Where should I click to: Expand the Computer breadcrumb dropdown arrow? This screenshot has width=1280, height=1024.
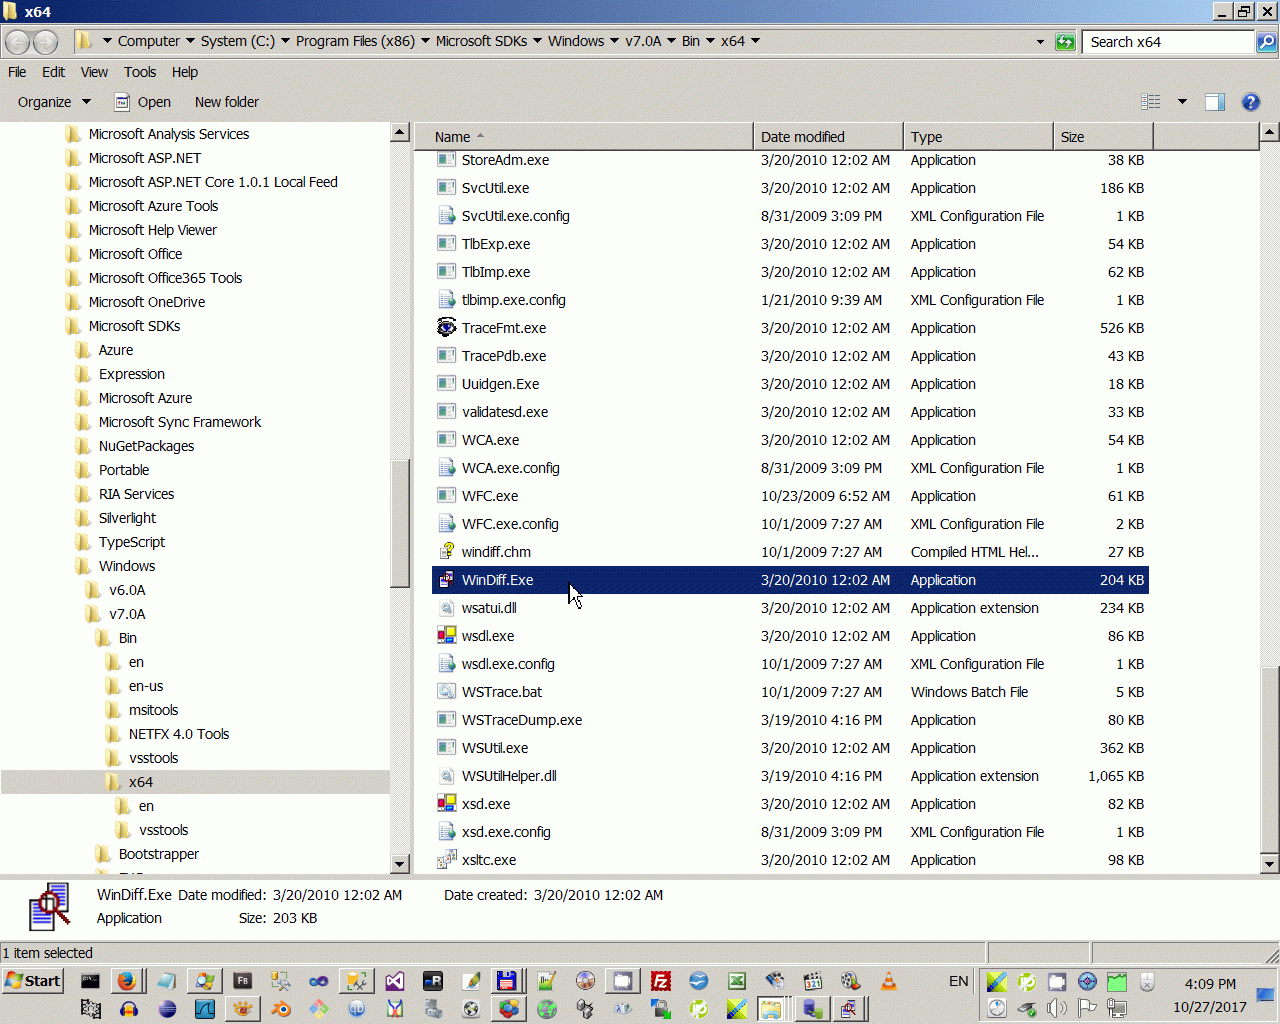pyautogui.click(x=190, y=41)
